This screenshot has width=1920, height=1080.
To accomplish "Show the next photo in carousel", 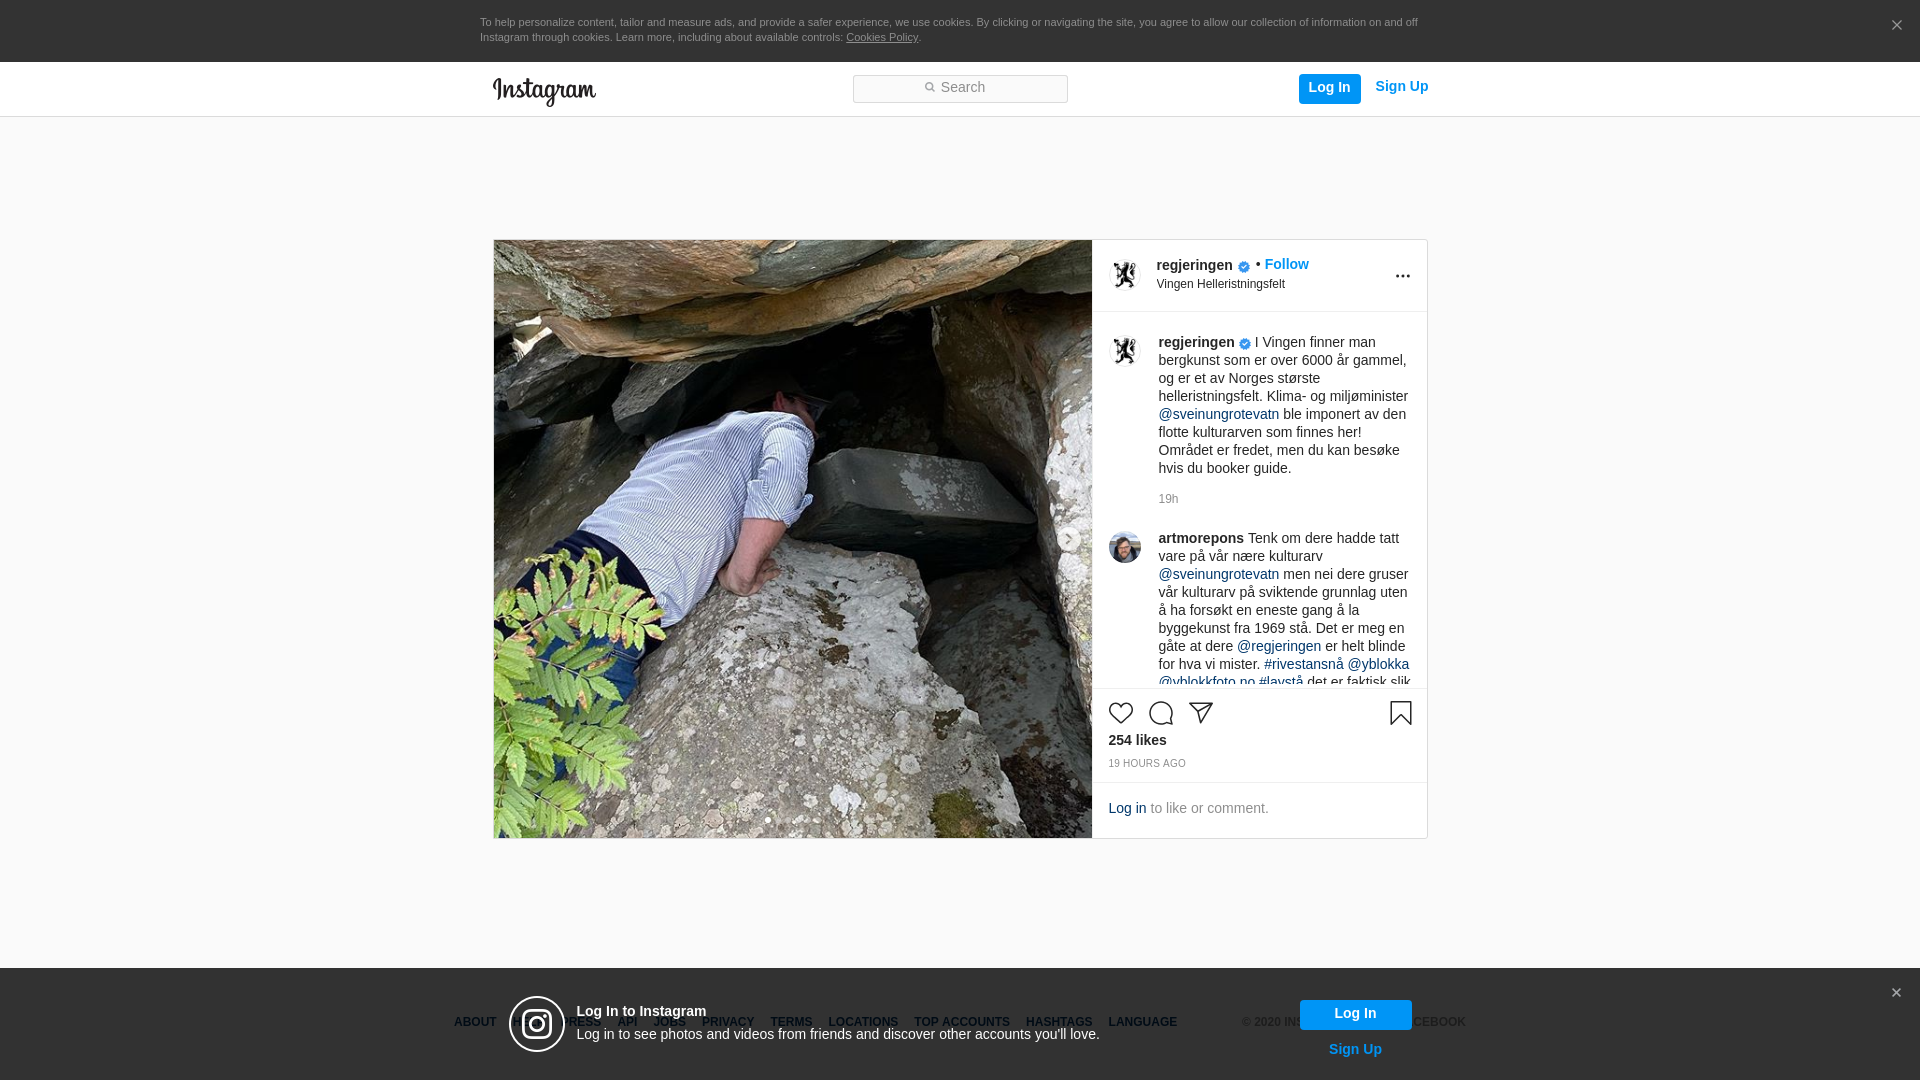I will pos(1068,540).
